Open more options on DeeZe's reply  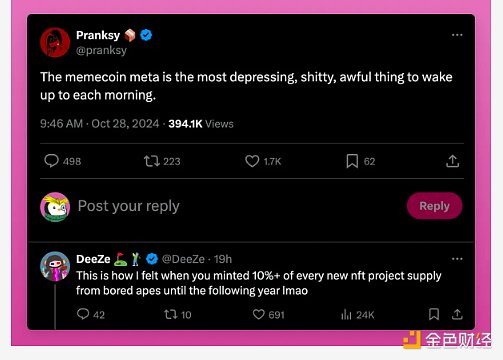coord(457,259)
